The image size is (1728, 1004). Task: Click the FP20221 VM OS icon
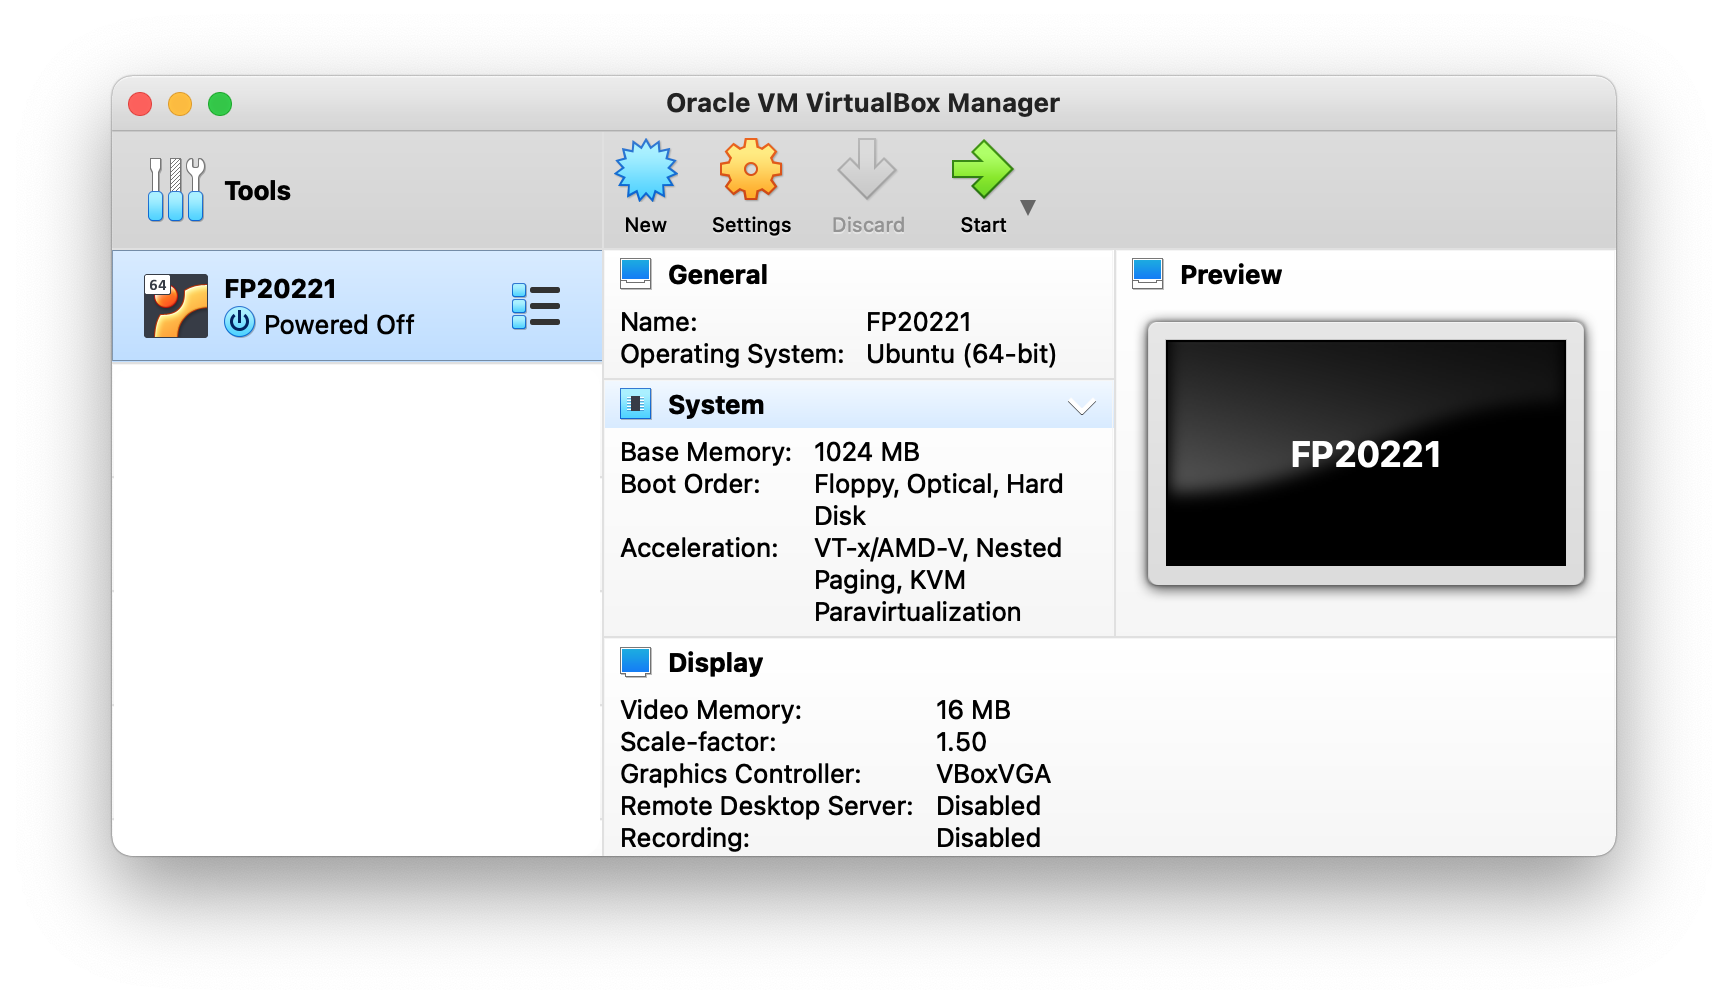[x=176, y=306]
